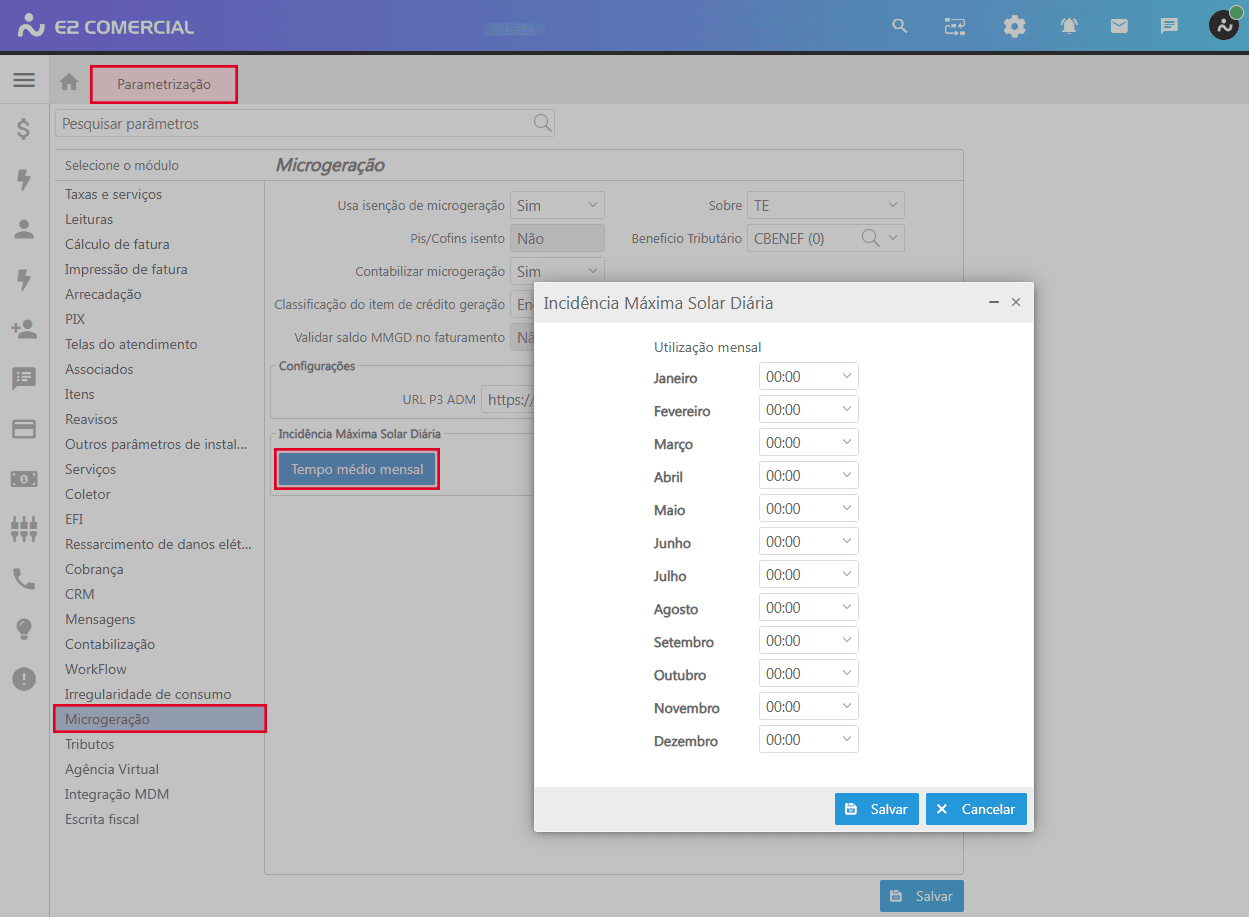Switch to the Parametrização tab
1249x917 pixels.
click(x=164, y=84)
